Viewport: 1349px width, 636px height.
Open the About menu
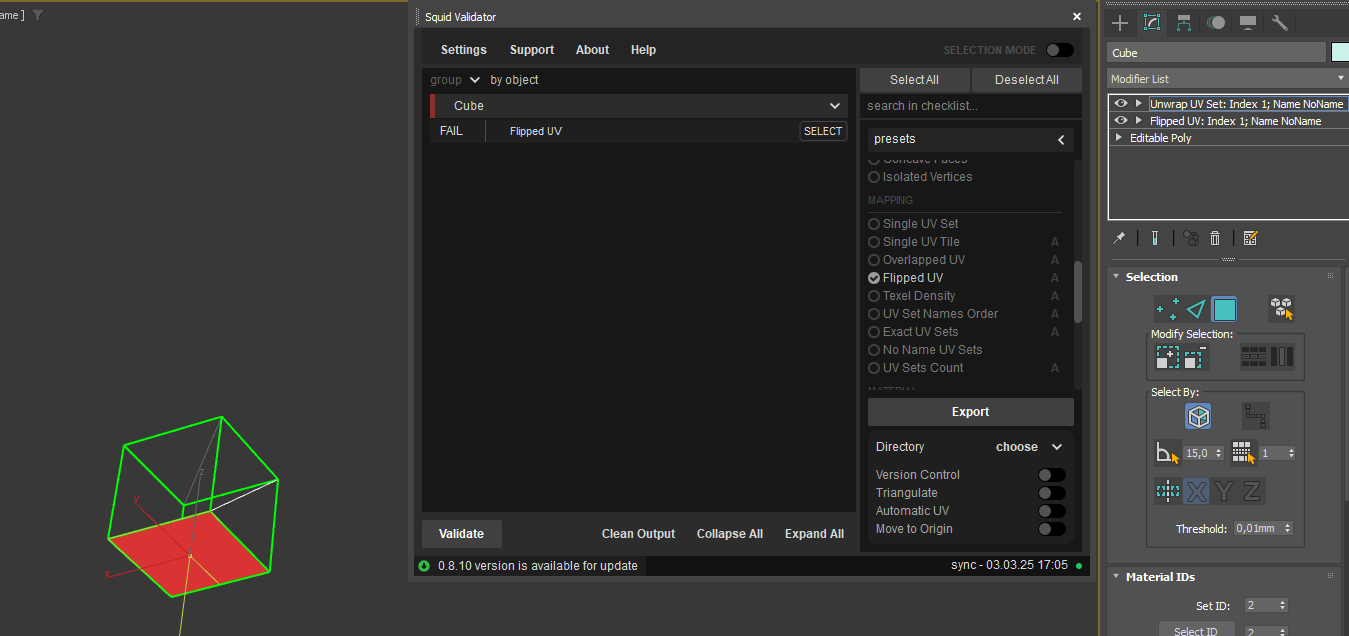(592, 50)
